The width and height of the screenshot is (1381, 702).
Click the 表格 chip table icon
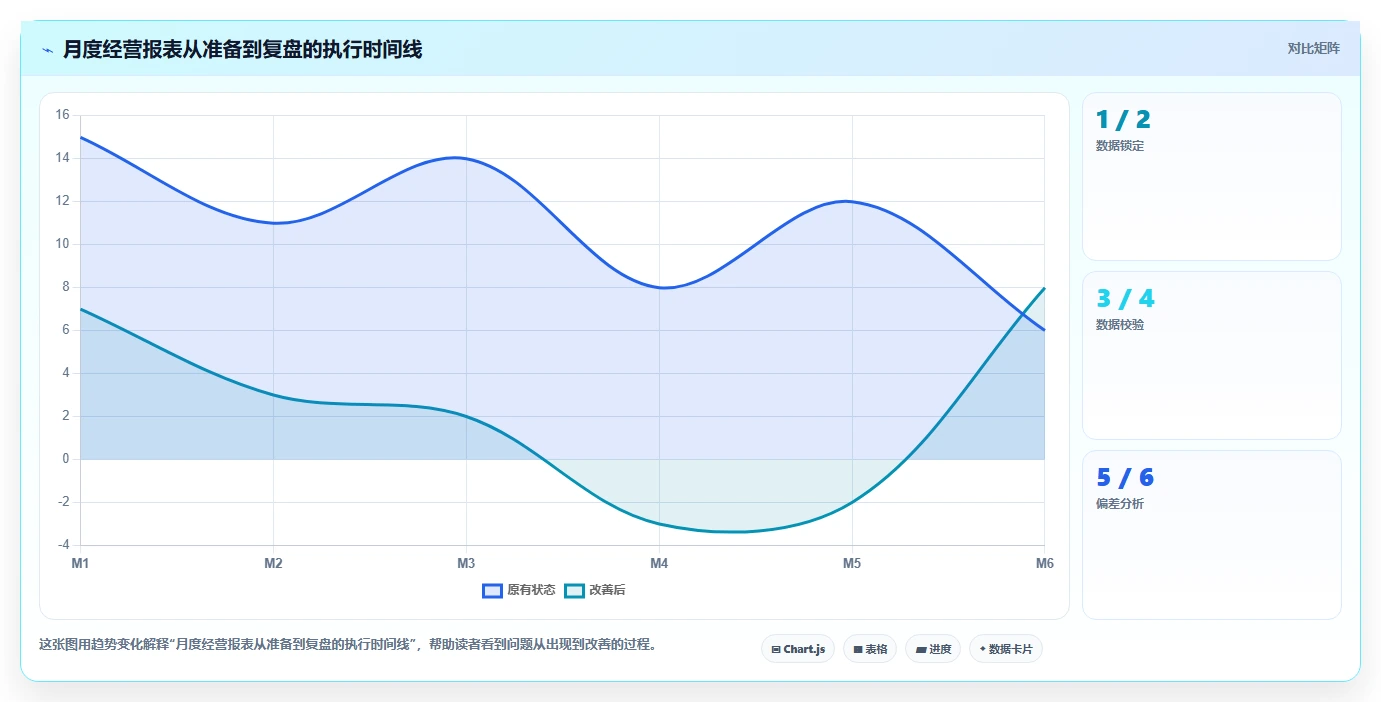click(858, 650)
